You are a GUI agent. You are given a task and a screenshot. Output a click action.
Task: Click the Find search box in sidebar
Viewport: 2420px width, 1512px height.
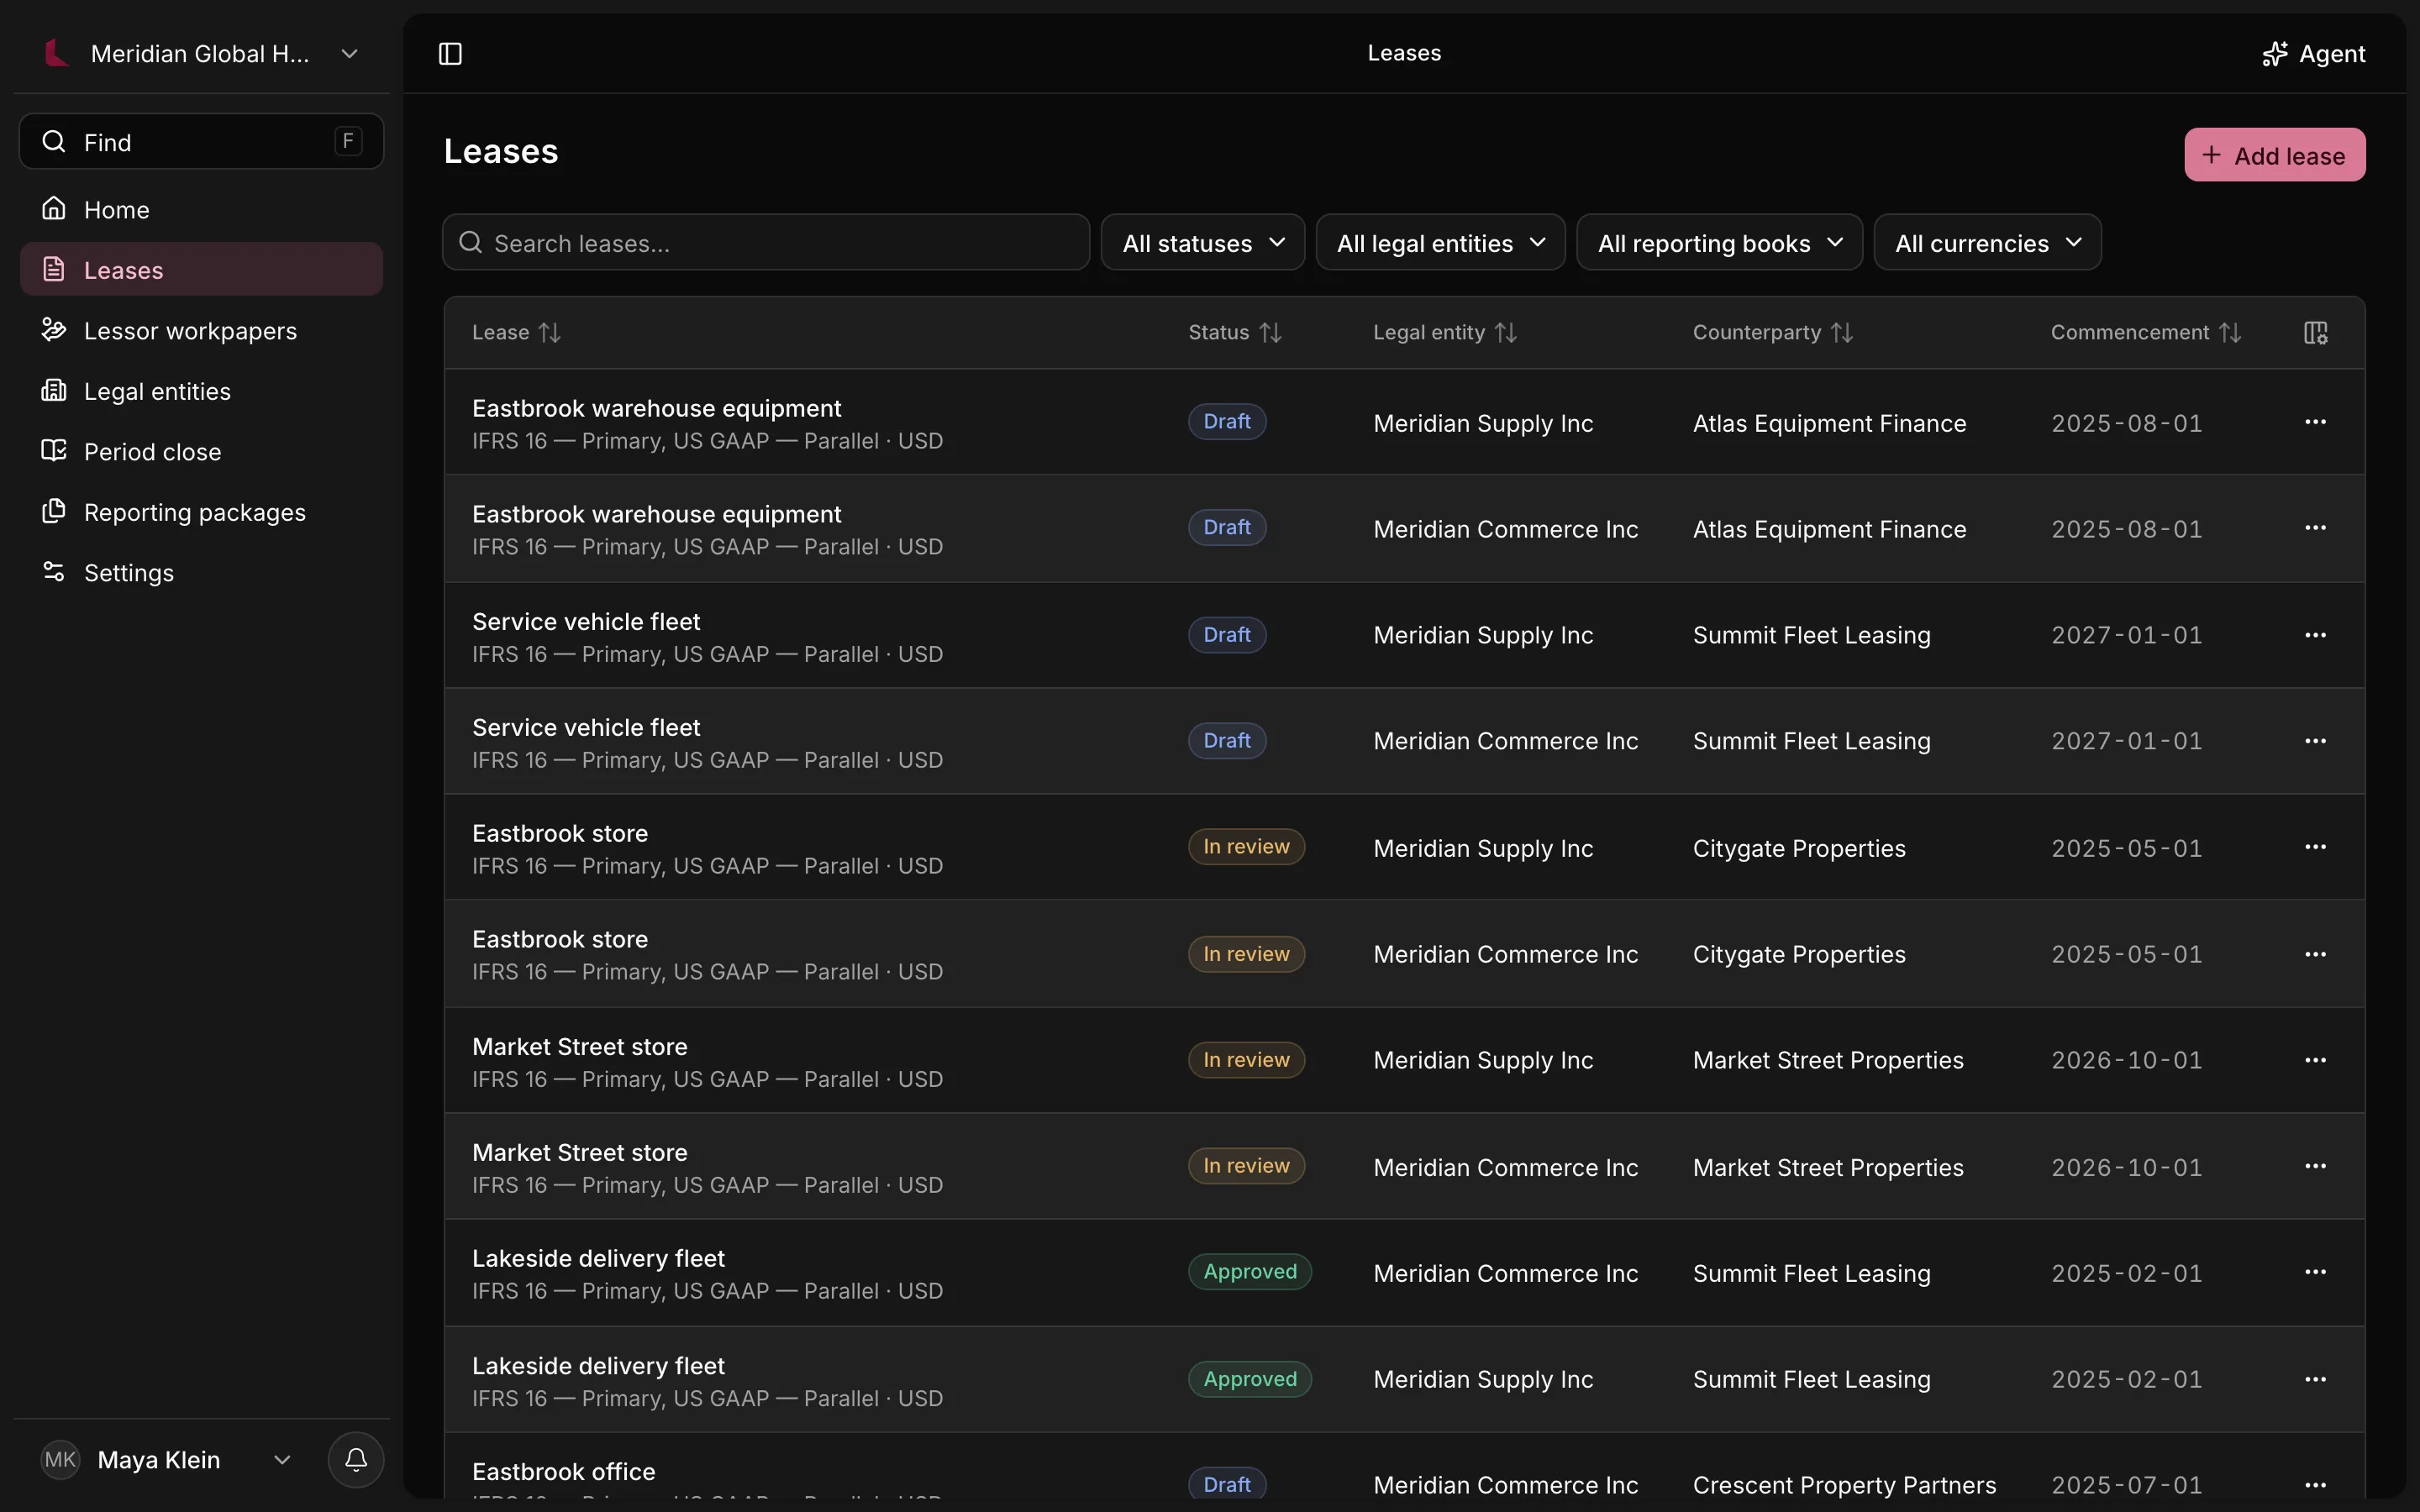click(201, 142)
